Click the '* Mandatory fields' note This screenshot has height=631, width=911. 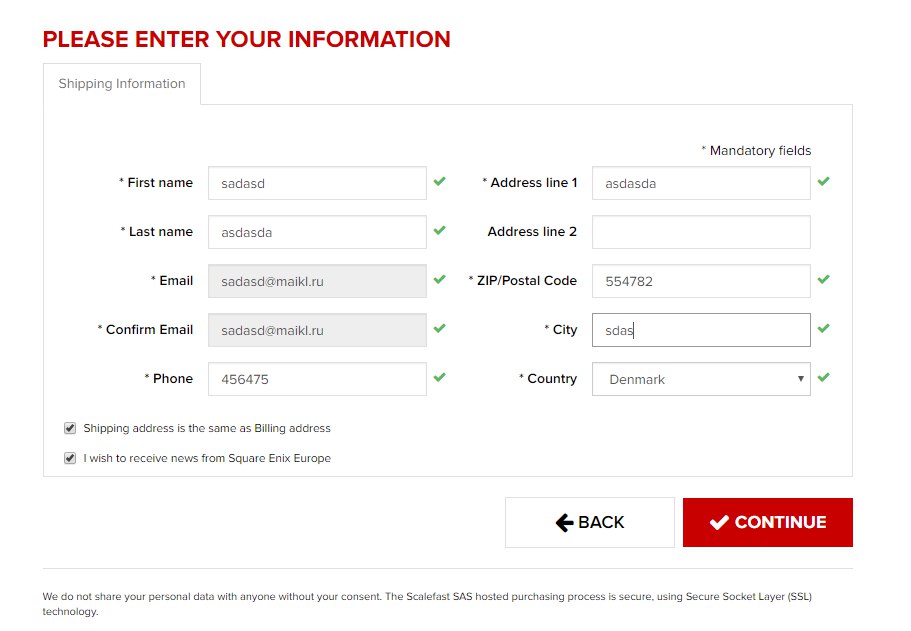coord(756,150)
